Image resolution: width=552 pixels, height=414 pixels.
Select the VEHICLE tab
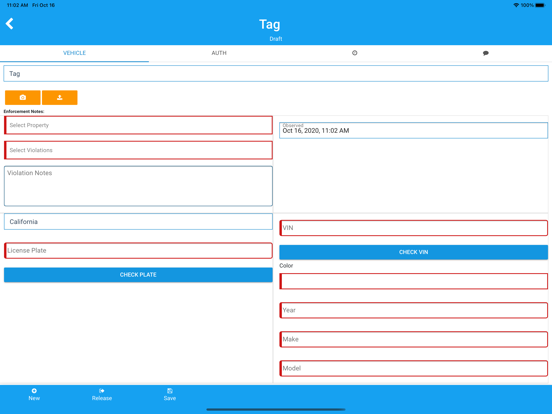pos(74,53)
